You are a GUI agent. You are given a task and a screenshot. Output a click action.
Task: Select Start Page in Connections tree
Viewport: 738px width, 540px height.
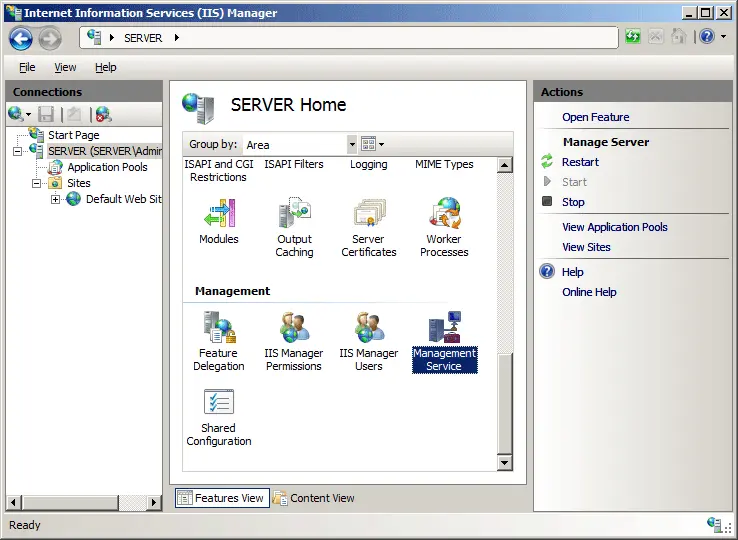(73, 135)
